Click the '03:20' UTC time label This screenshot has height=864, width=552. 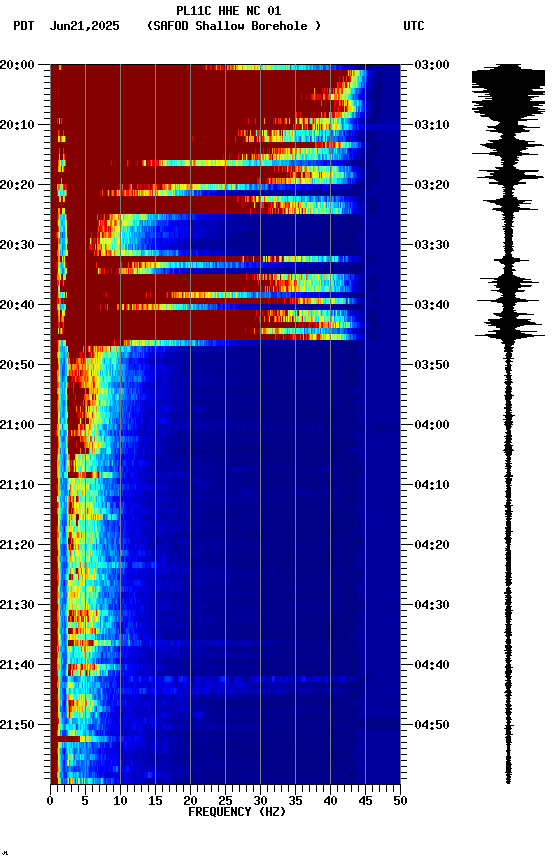[432, 185]
